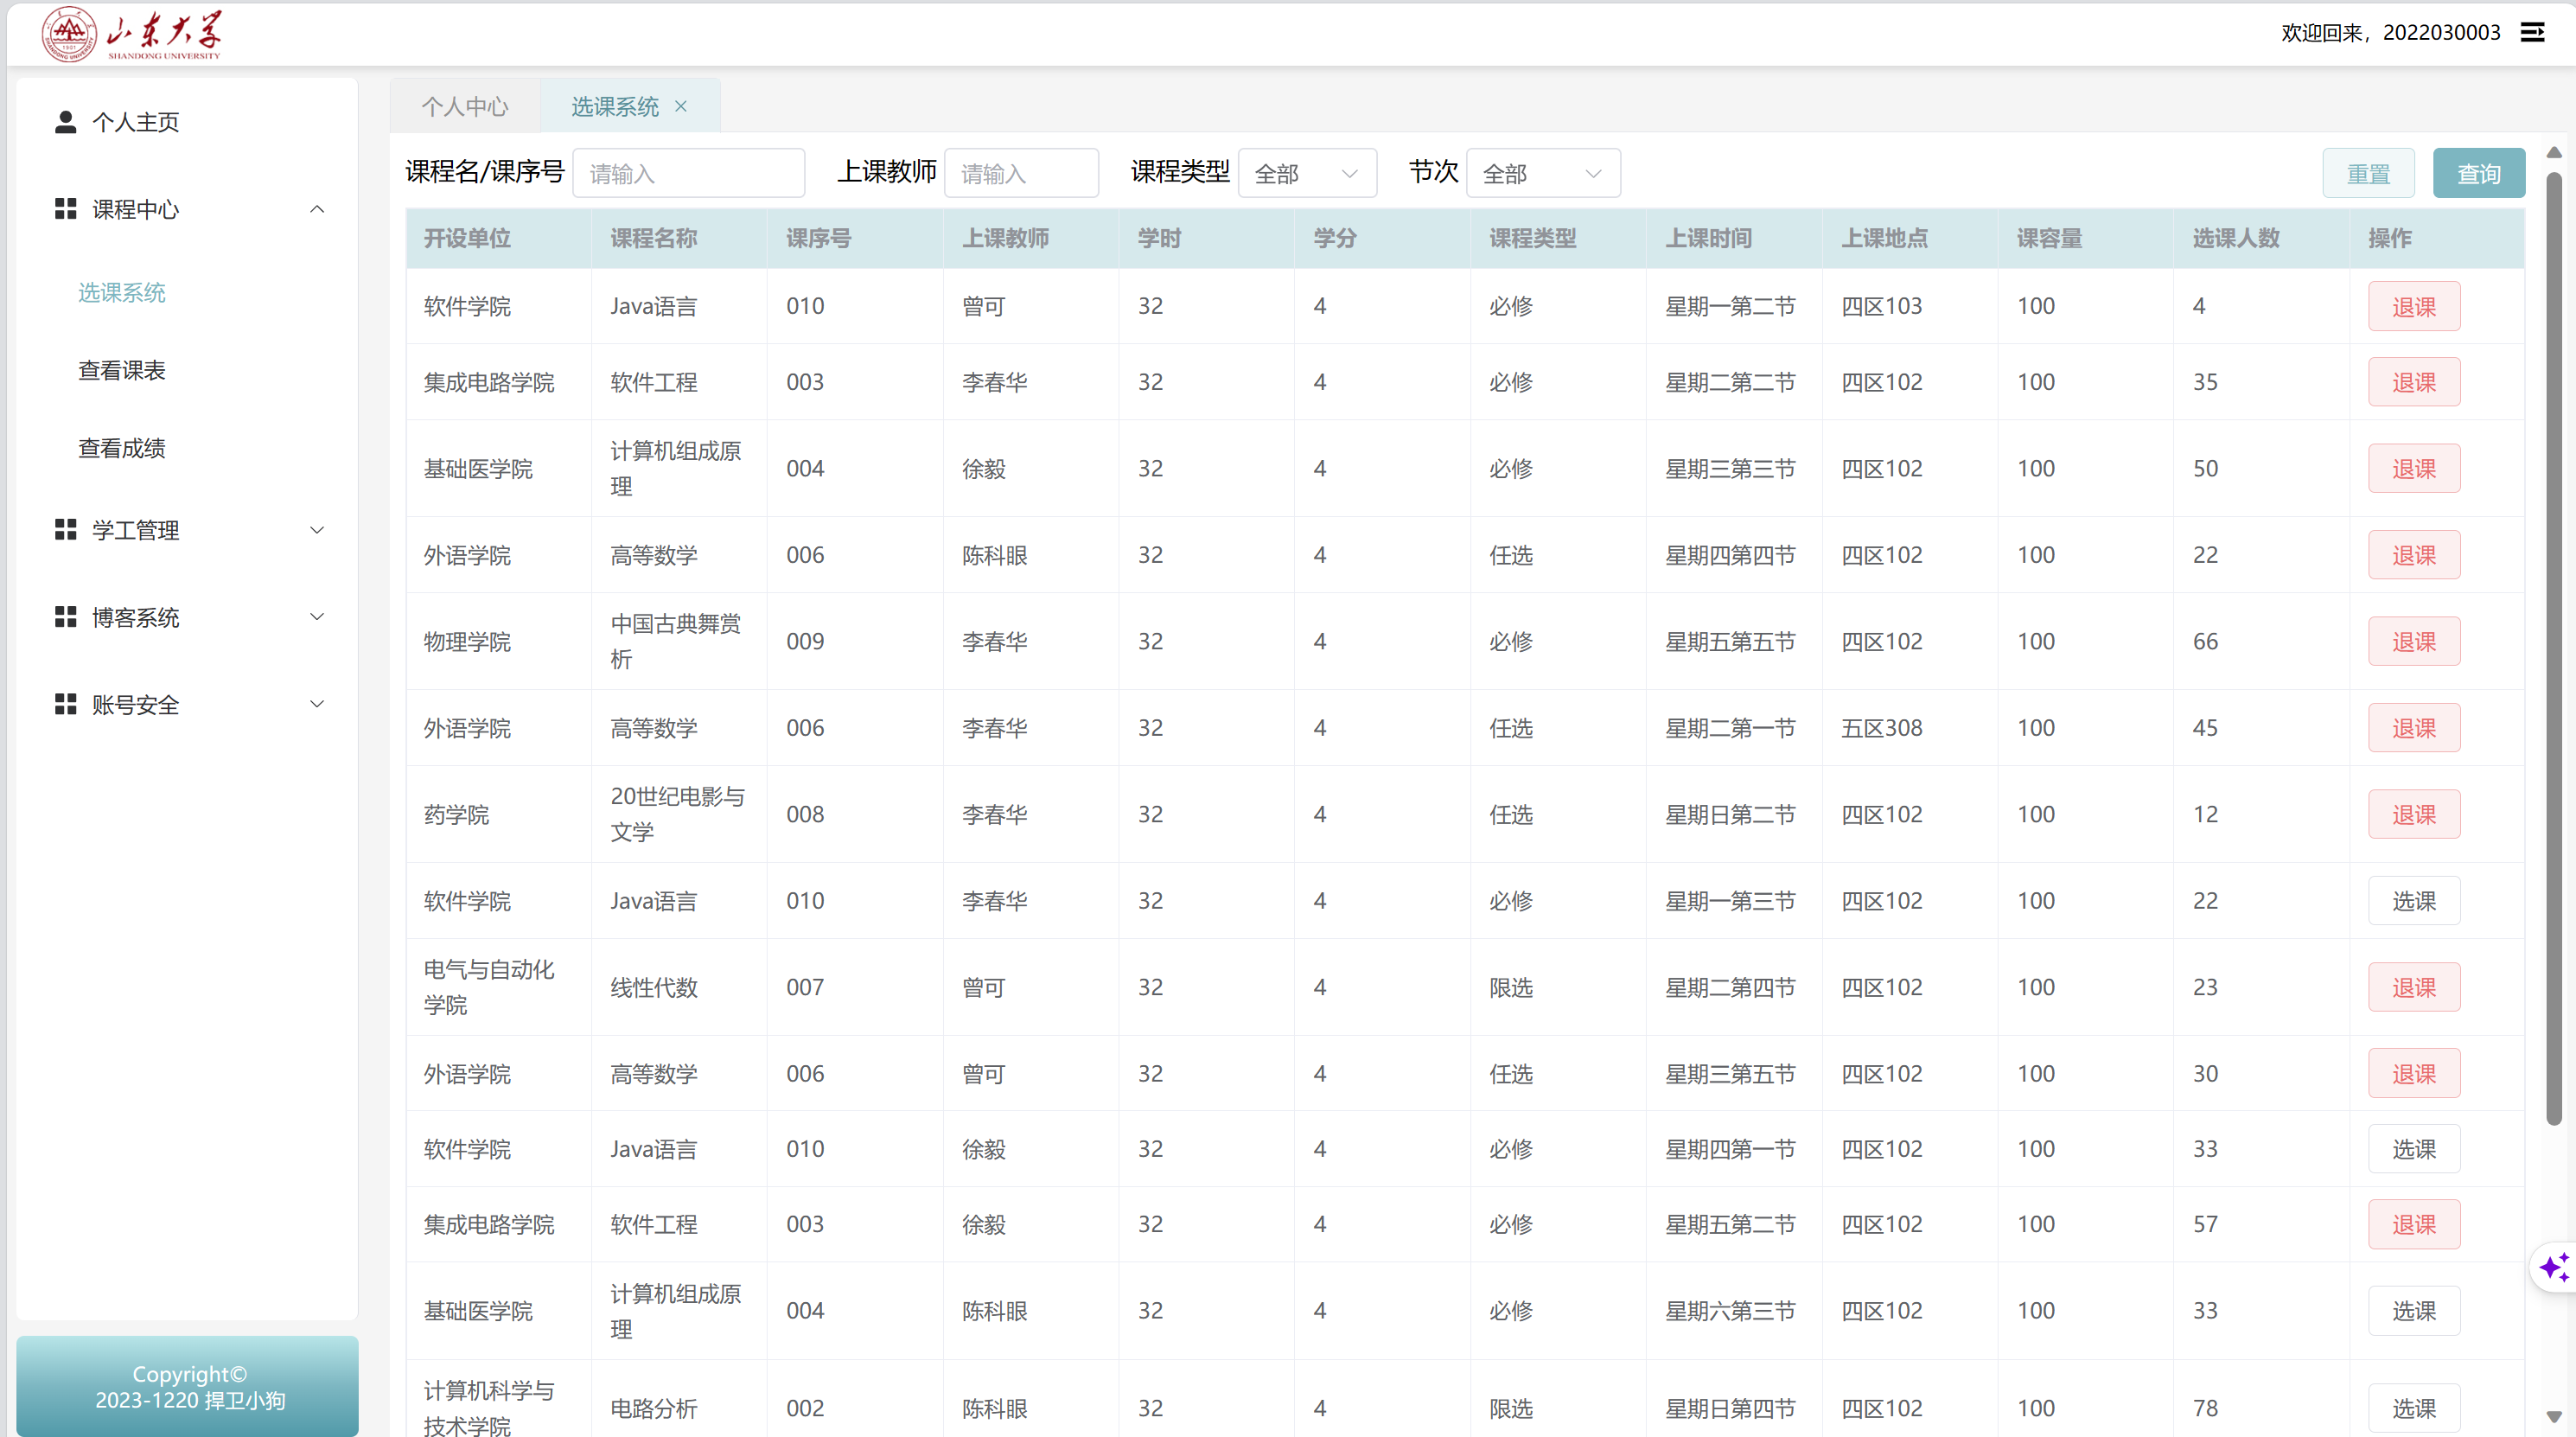
Task: Drop 计算机组成原理 taught by 徐毅
Action: pyautogui.click(x=2413, y=468)
